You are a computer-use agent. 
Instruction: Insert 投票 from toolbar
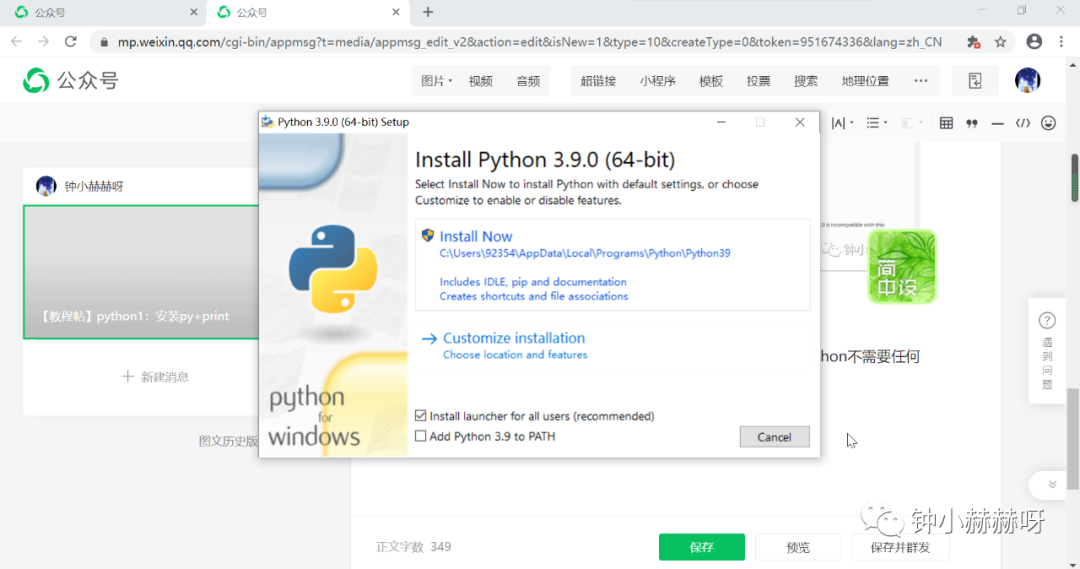758,81
